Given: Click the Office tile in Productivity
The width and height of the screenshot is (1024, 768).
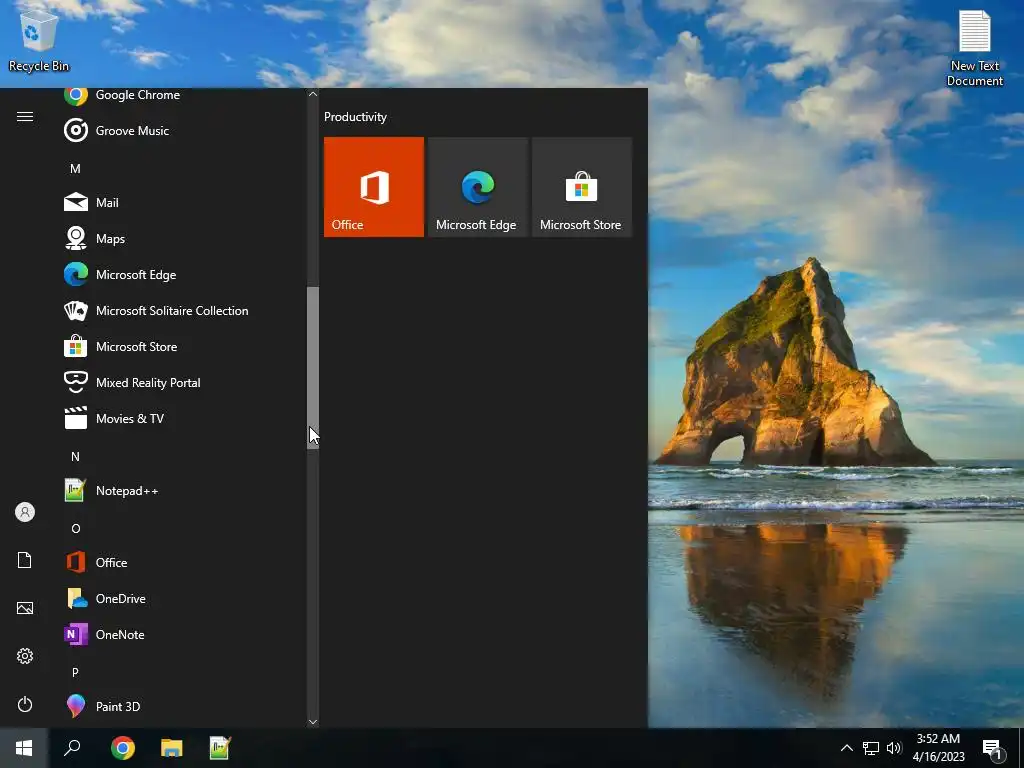Looking at the screenshot, I should click(374, 187).
